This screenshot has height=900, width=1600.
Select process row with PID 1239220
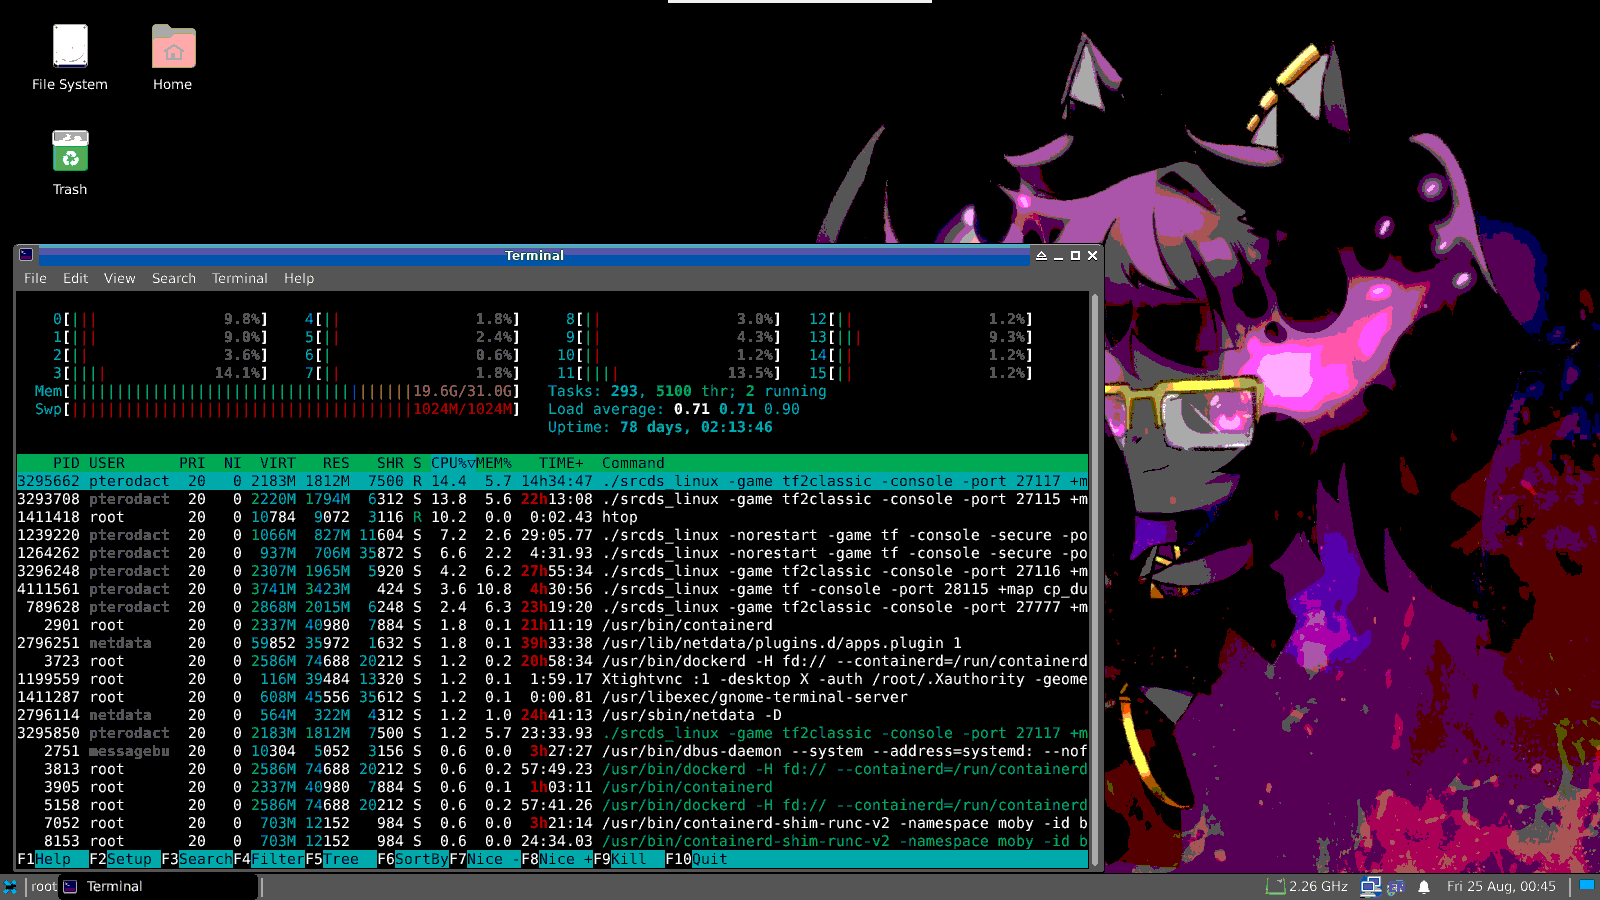(x=552, y=535)
